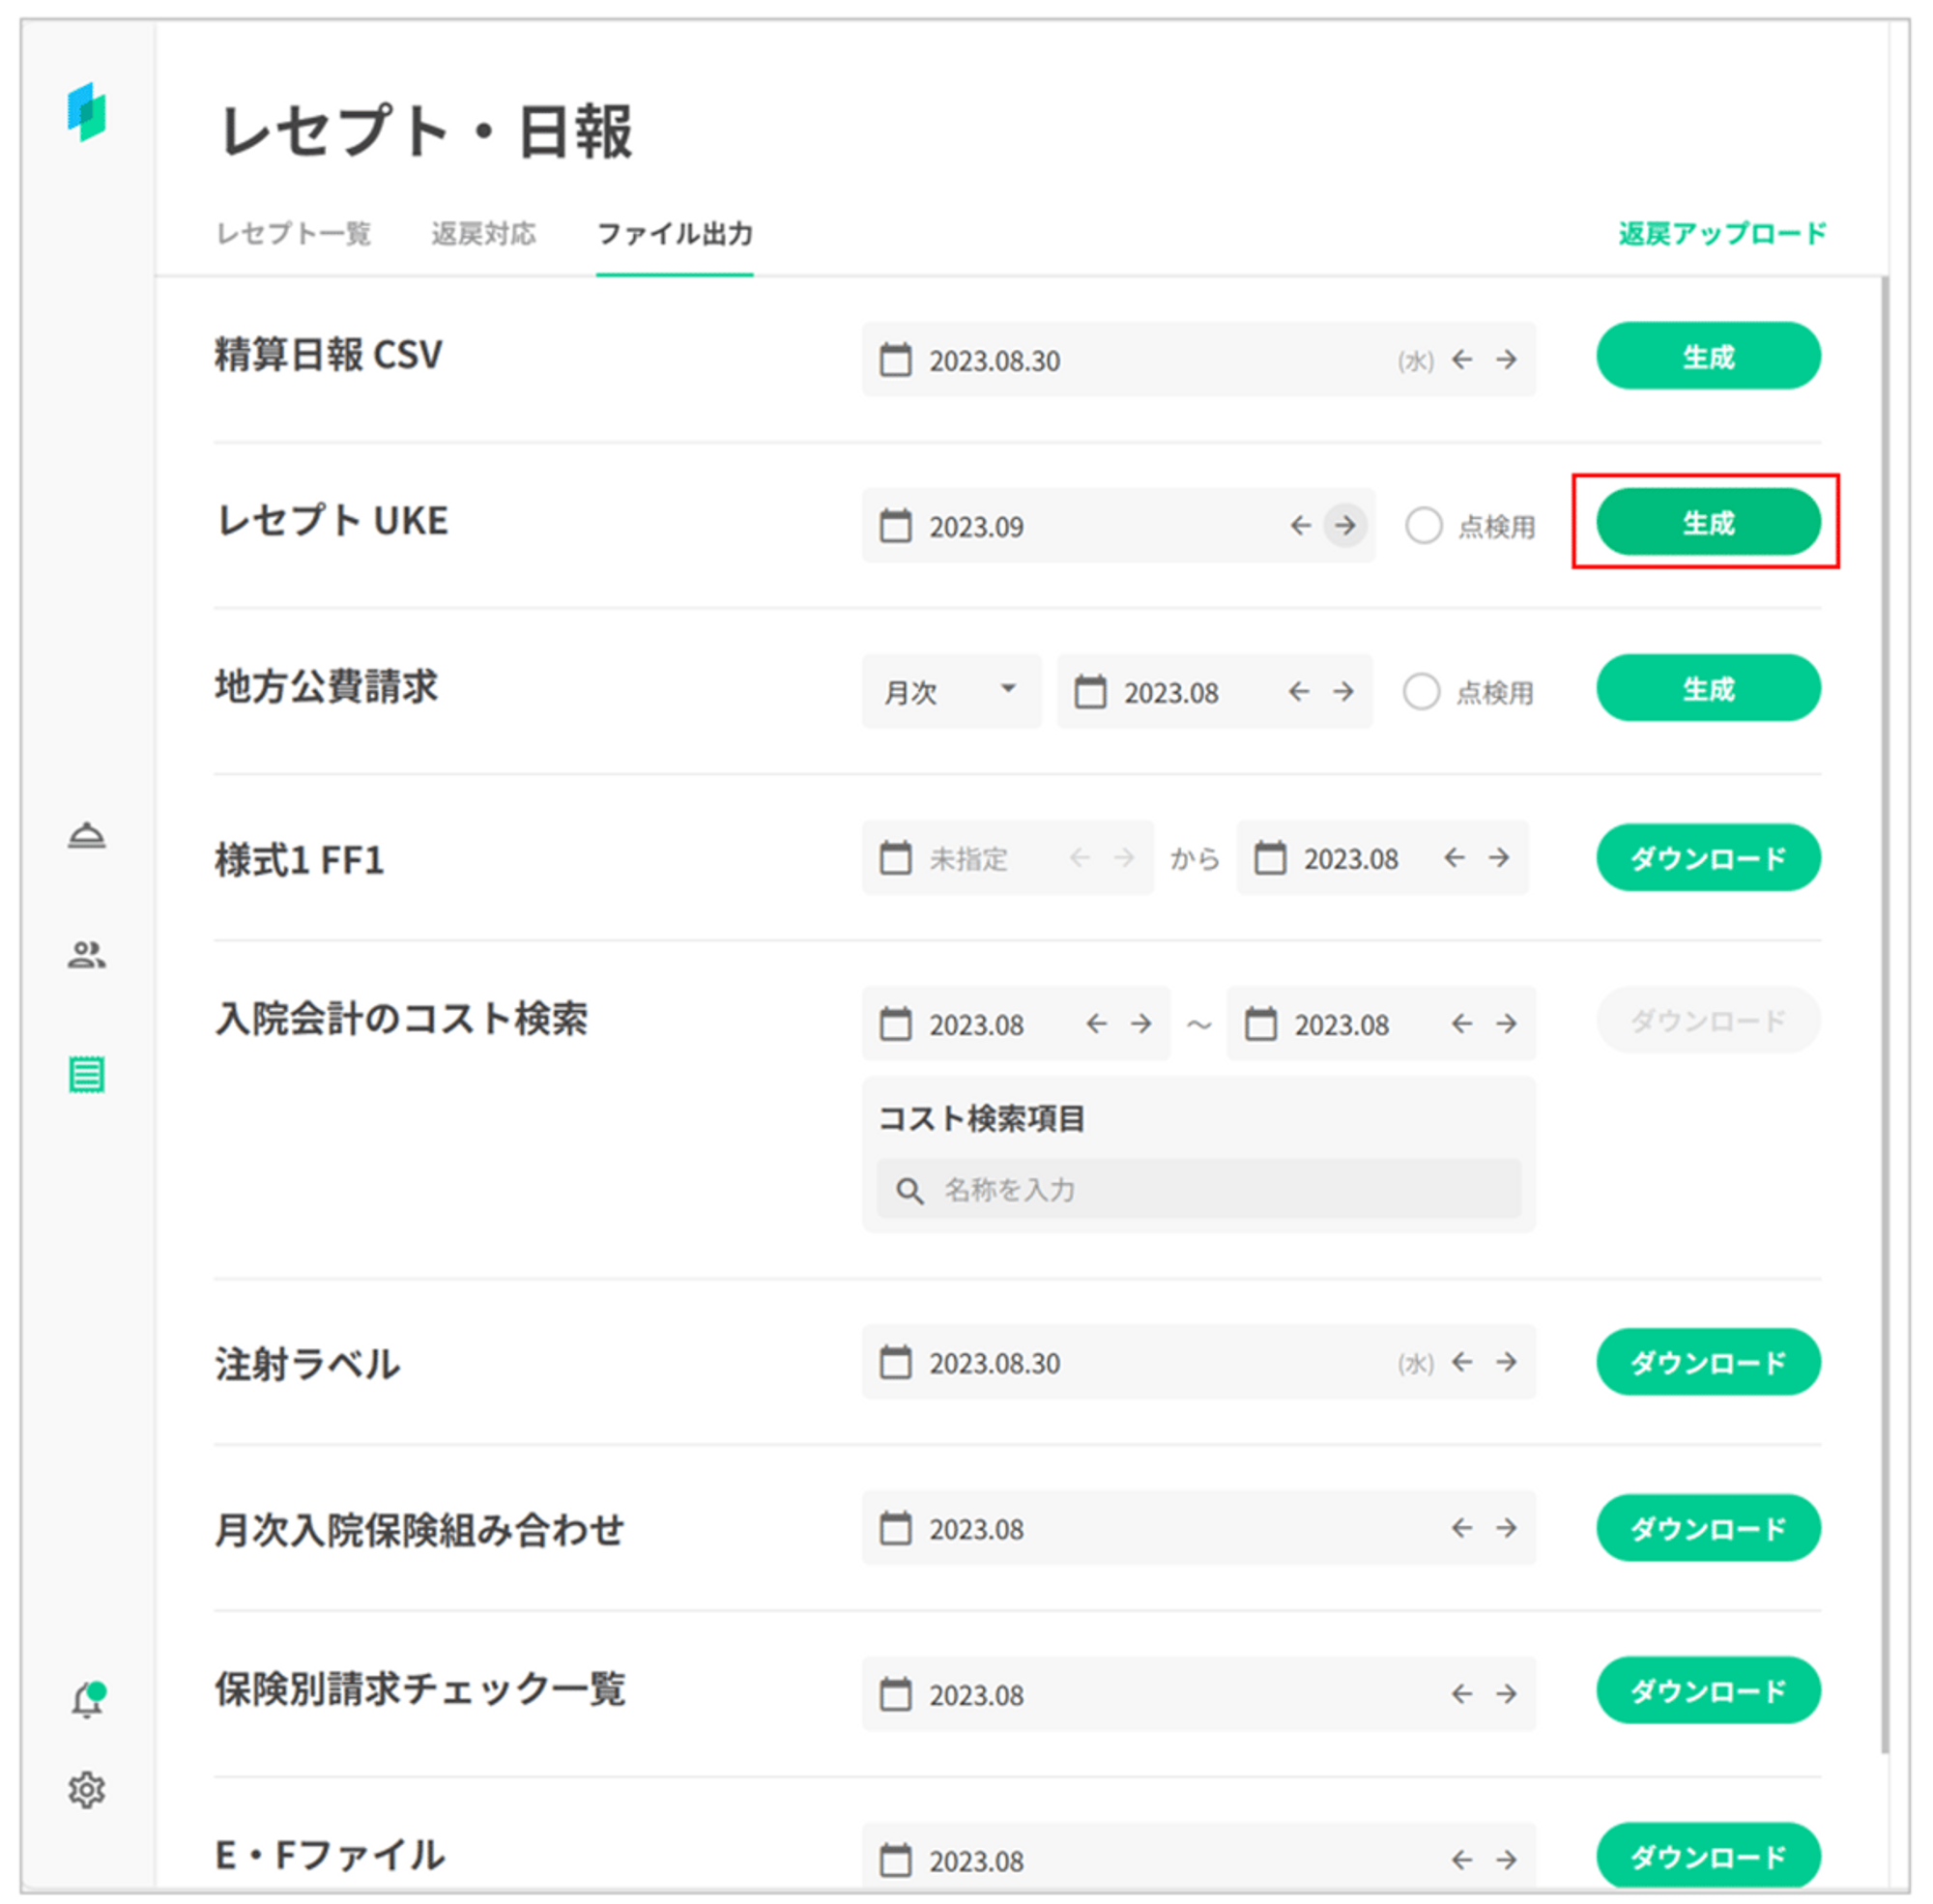Switch to the レセプト一覧 tab
The image size is (1933, 1904).
click(x=293, y=234)
